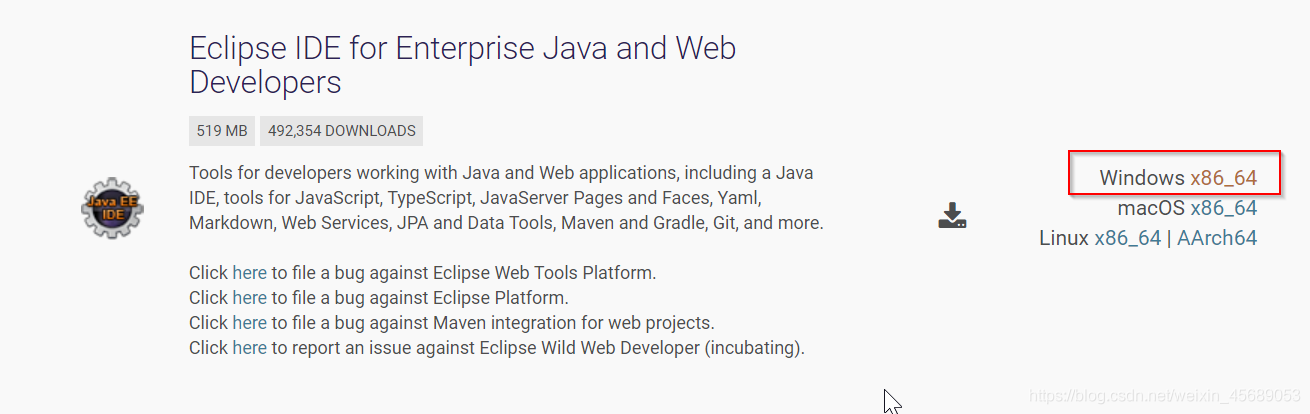Download the macOS x86_64 package
This screenshot has height=414, width=1310.
(1223, 208)
